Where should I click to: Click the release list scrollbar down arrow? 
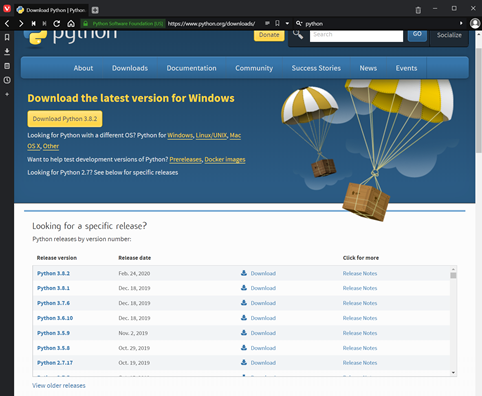453,373
